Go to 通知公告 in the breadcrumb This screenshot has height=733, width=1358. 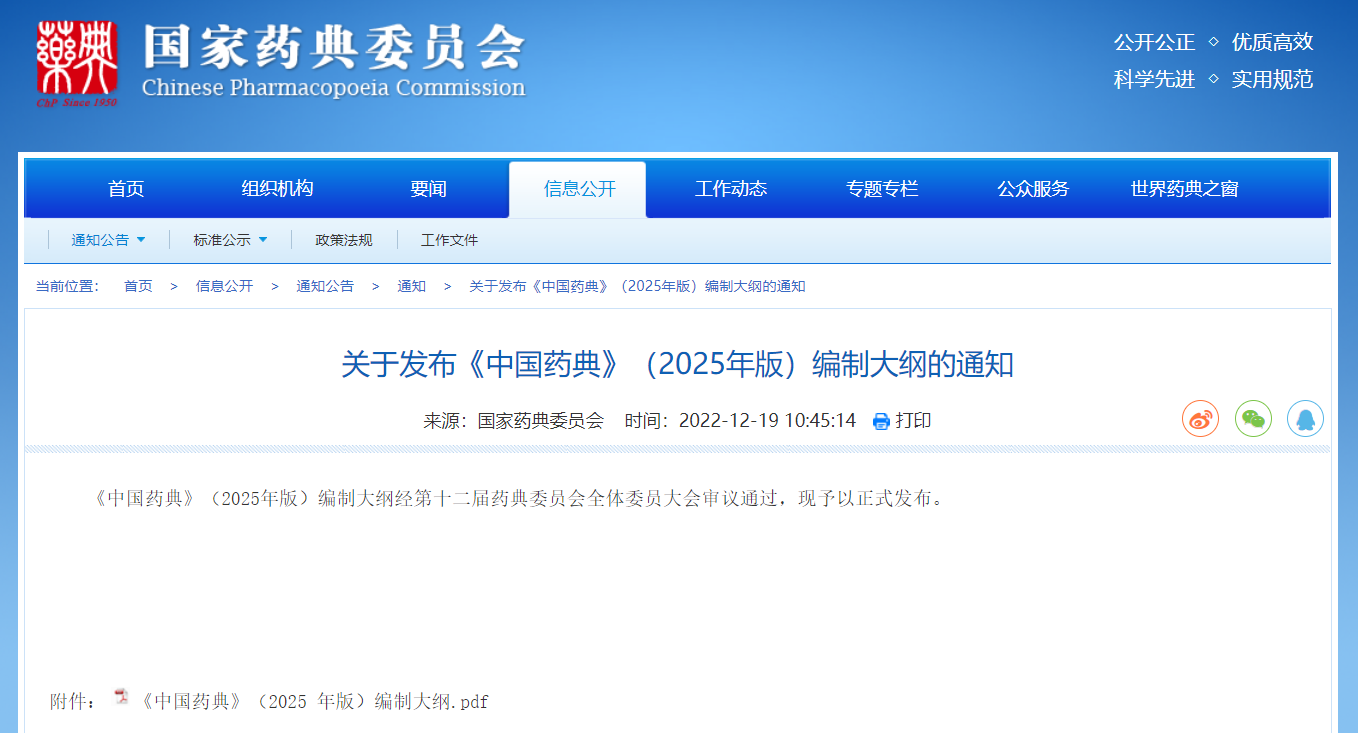[x=325, y=286]
